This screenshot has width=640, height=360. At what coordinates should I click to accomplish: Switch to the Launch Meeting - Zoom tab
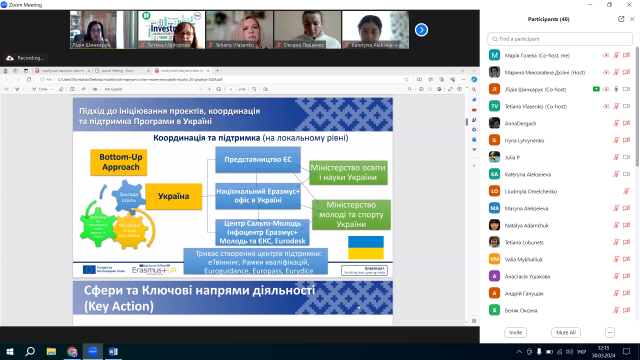(122, 71)
